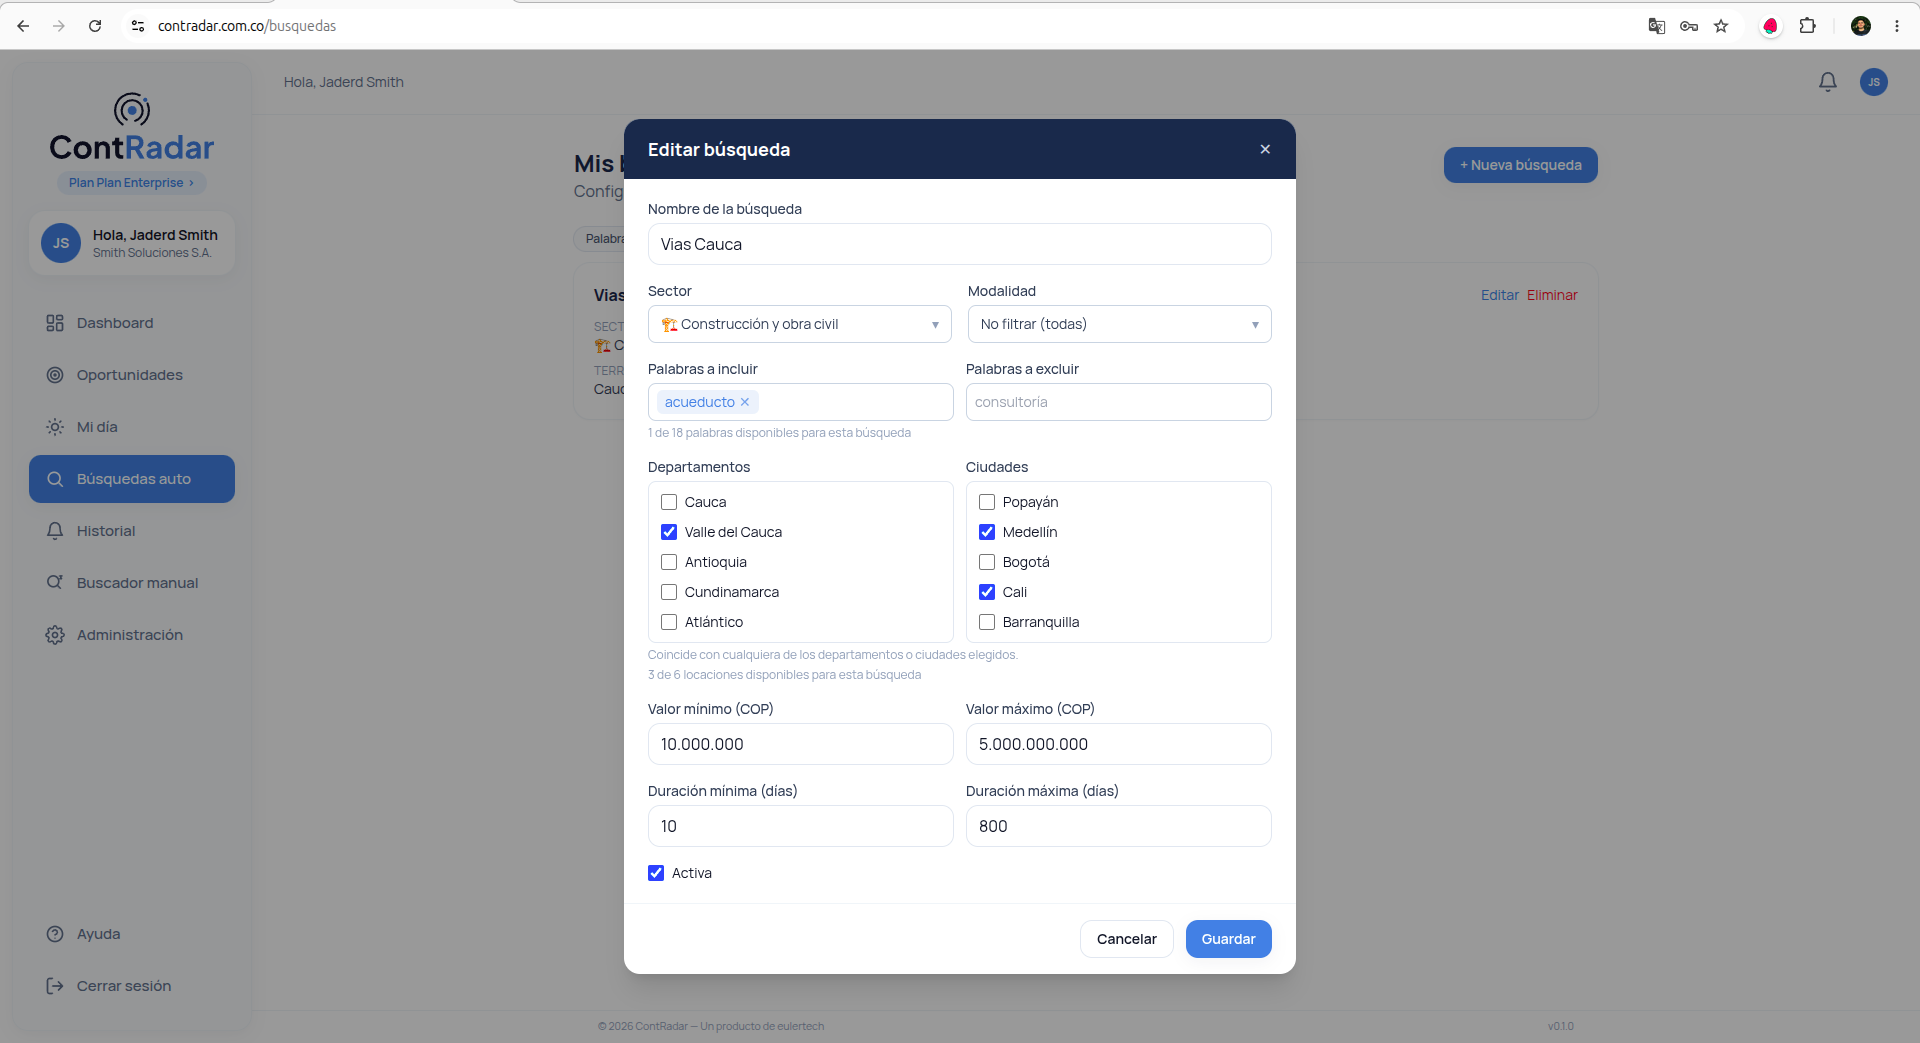Click Cancelar in the dialog

coord(1127,939)
